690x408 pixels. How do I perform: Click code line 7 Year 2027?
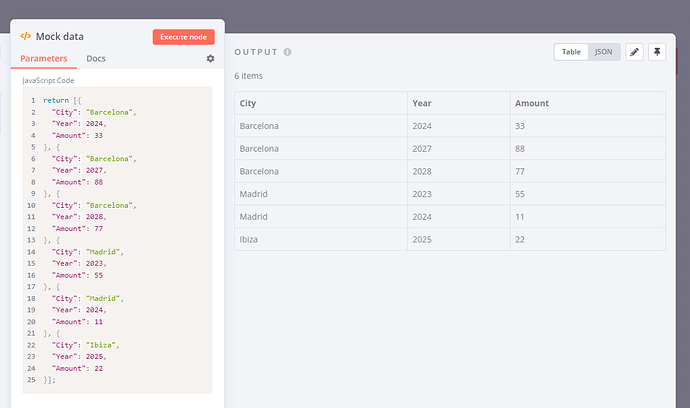[79, 170]
